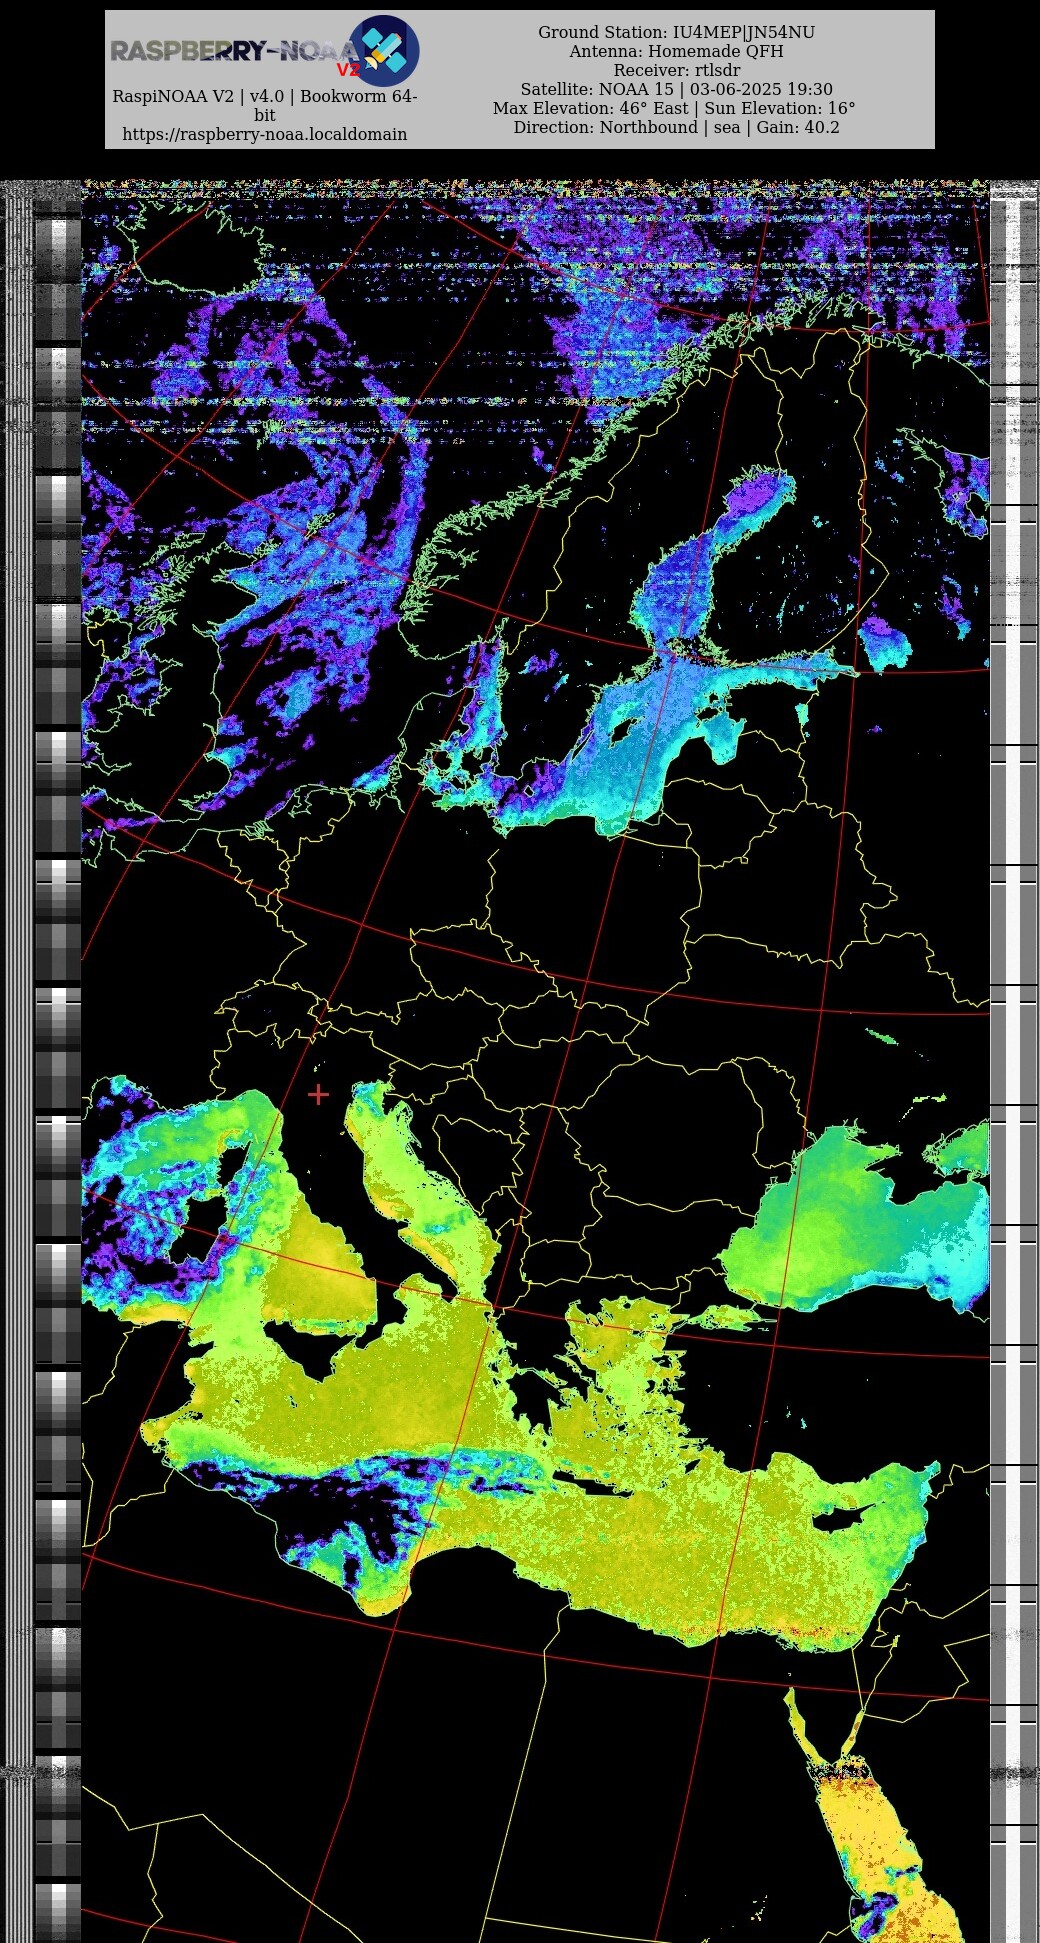Click 'RaspiNOAA V2 | v4.0 | Bookworm 64-bit' text
This screenshot has height=1943, width=1040.
click(x=265, y=106)
